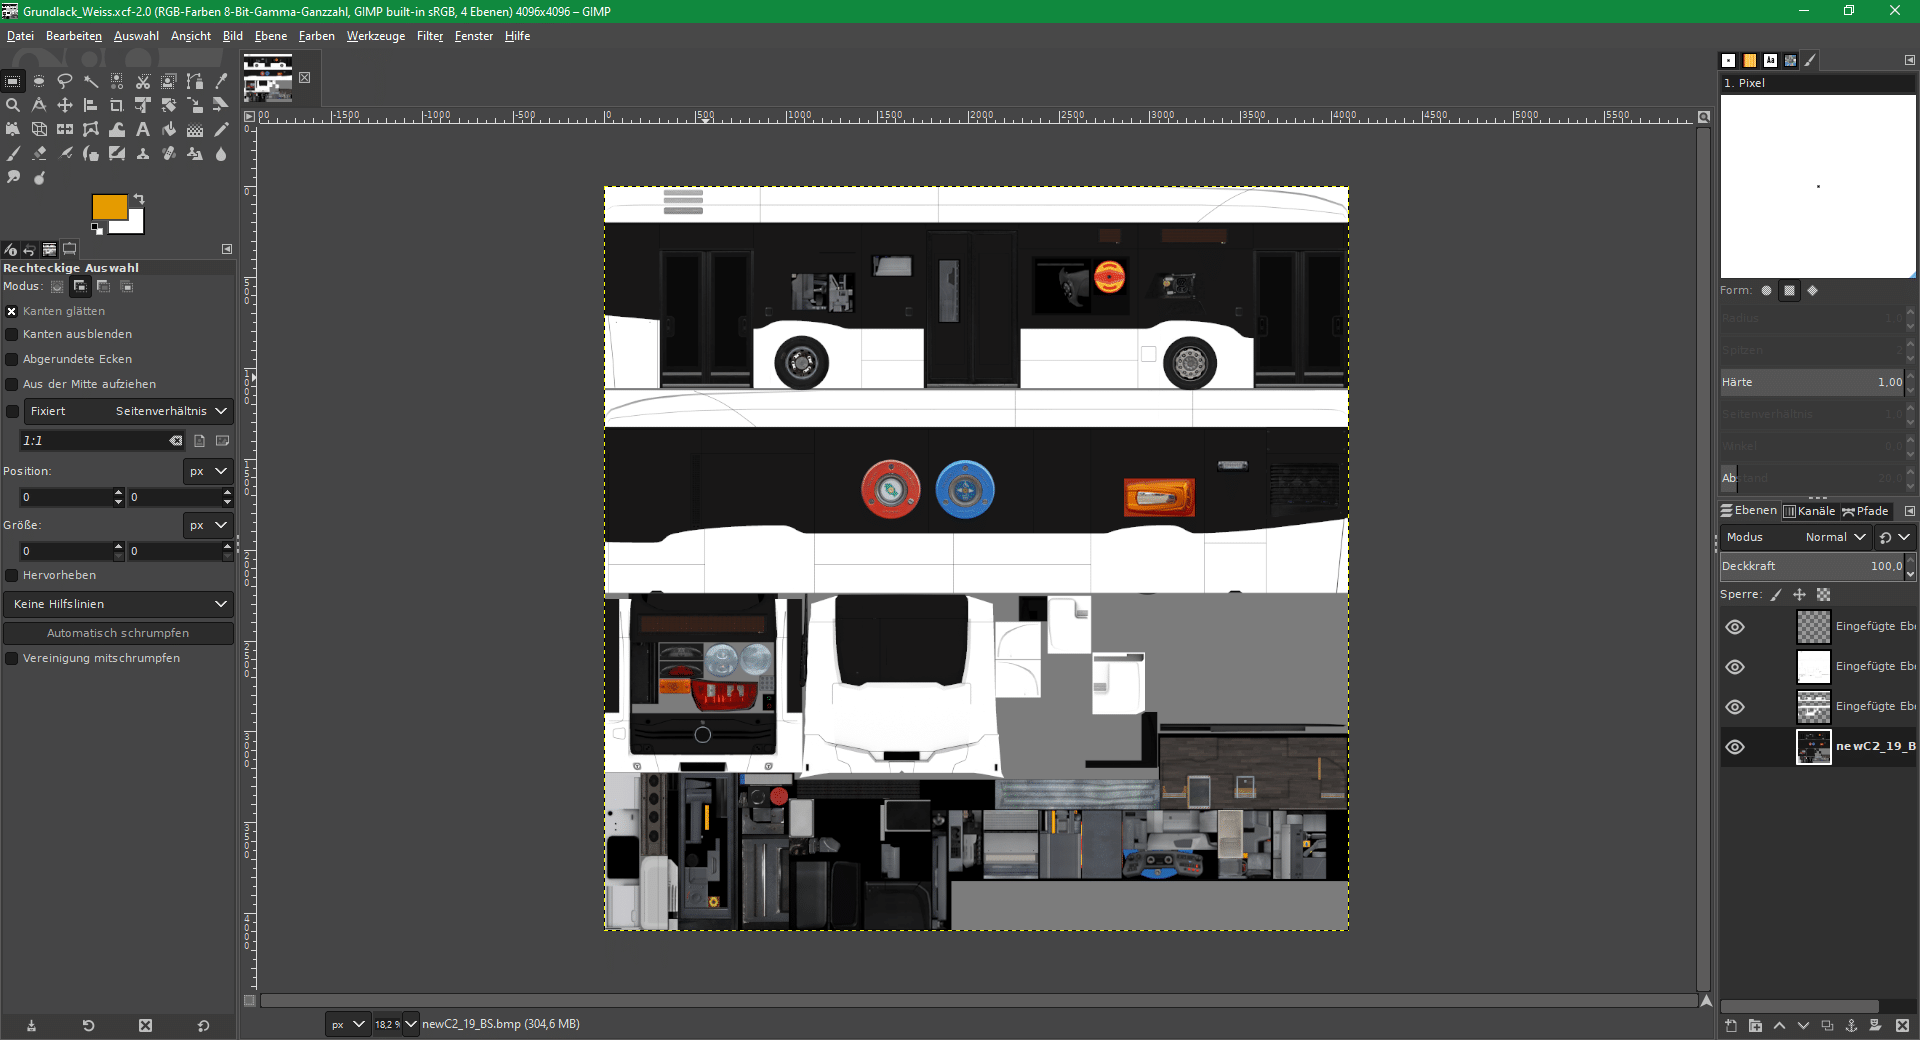Open Position unit px dropdown
Image resolution: width=1920 pixels, height=1040 pixels.
tap(208, 471)
